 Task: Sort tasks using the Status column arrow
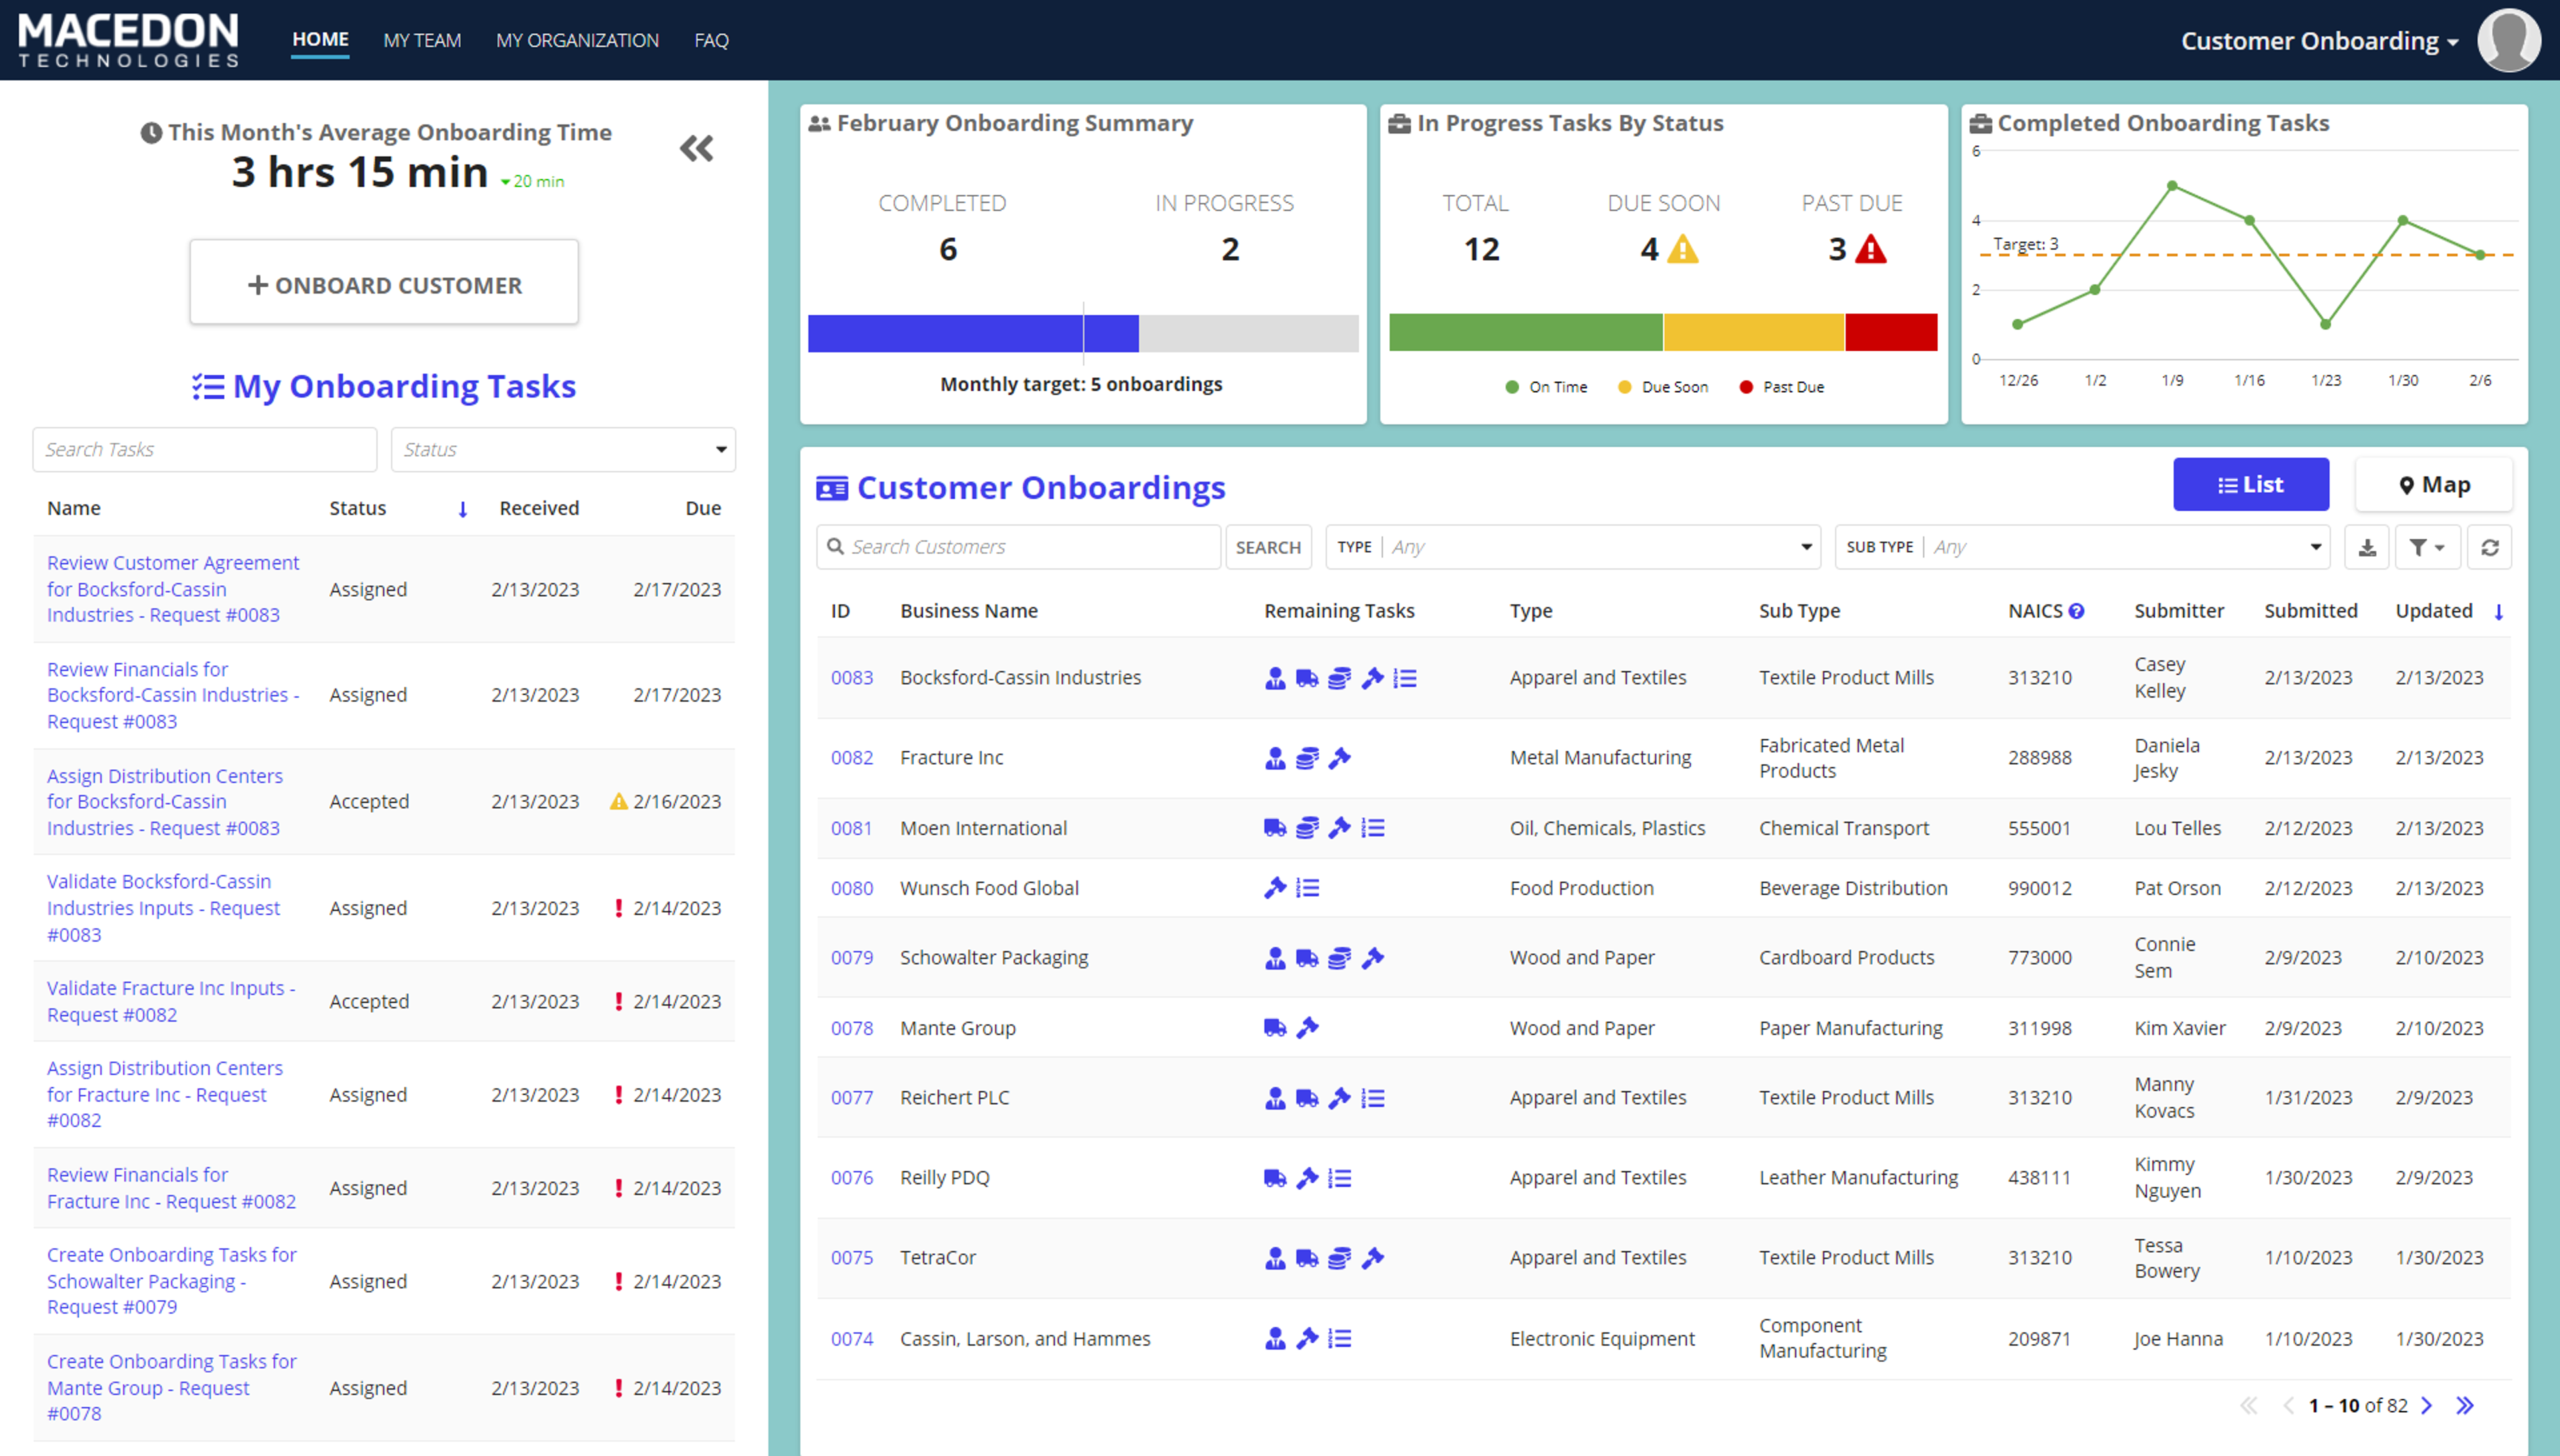coord(463,510)
